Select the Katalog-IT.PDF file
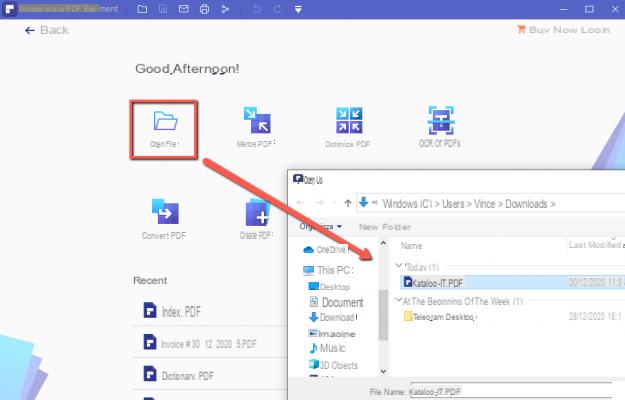 coord(512,282)
